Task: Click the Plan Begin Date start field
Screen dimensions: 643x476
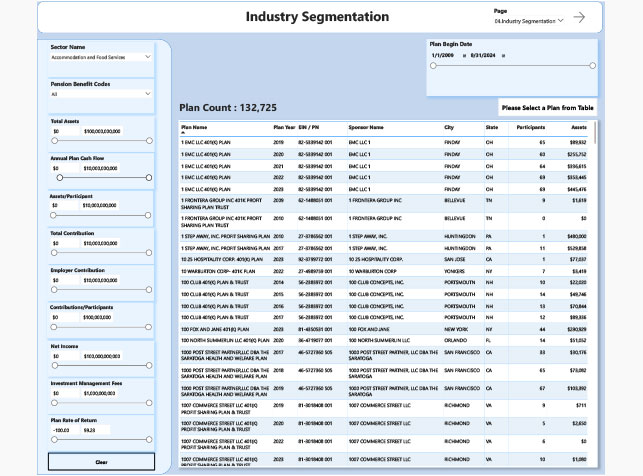Action: point(443,55)
